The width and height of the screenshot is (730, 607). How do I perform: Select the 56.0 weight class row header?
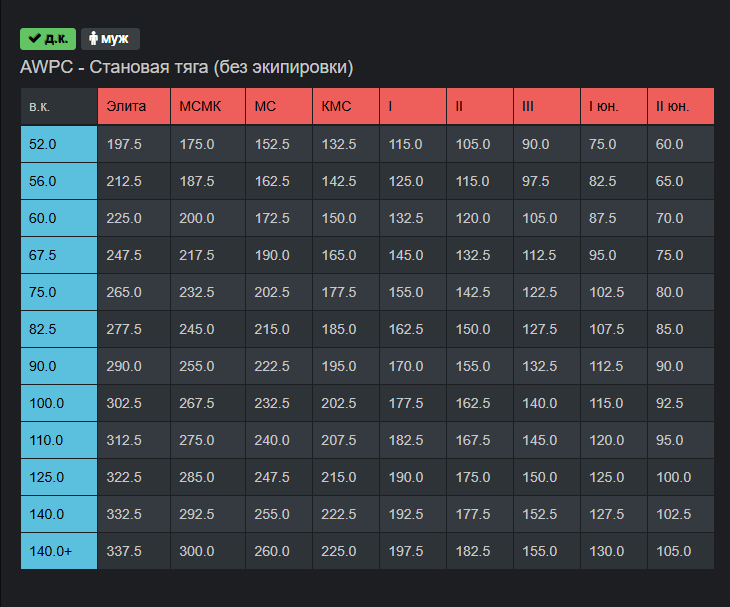click(x=59, y=181)
